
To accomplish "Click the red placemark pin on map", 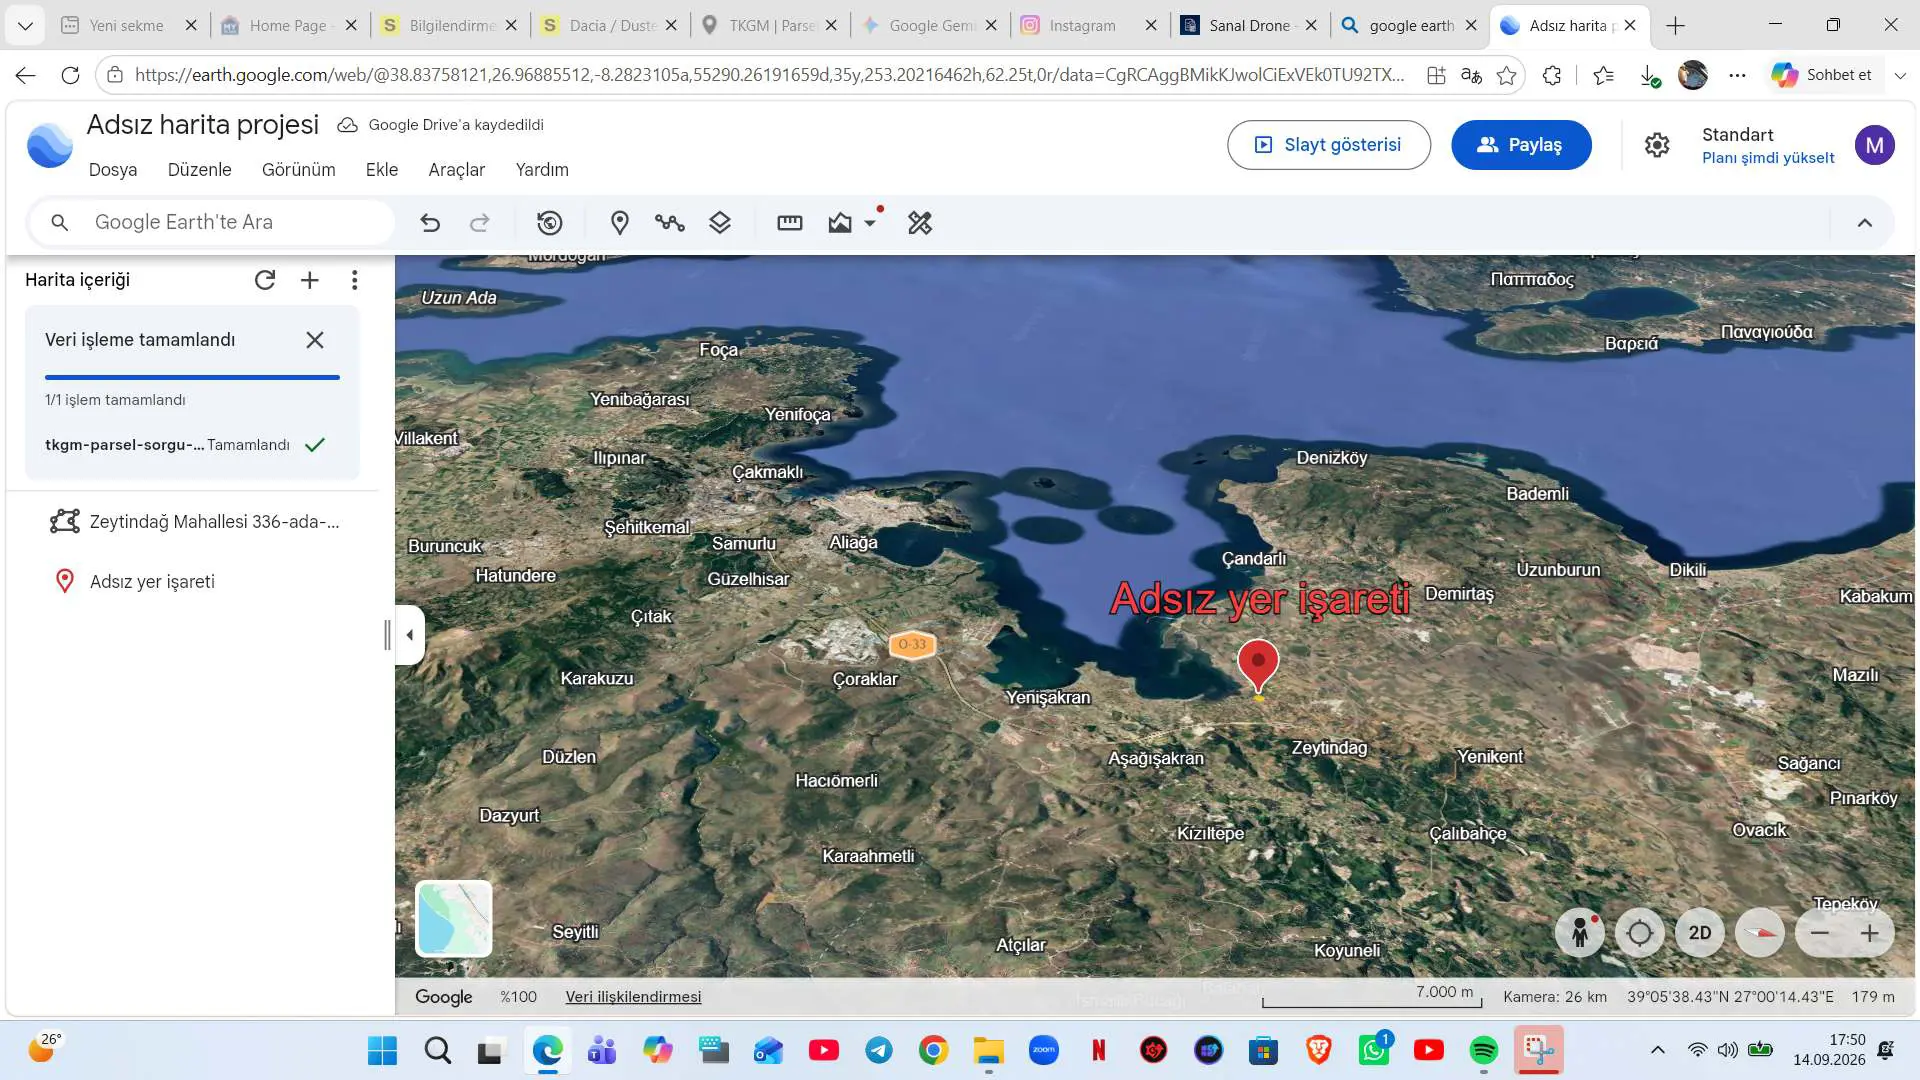I will [1258, 665].
